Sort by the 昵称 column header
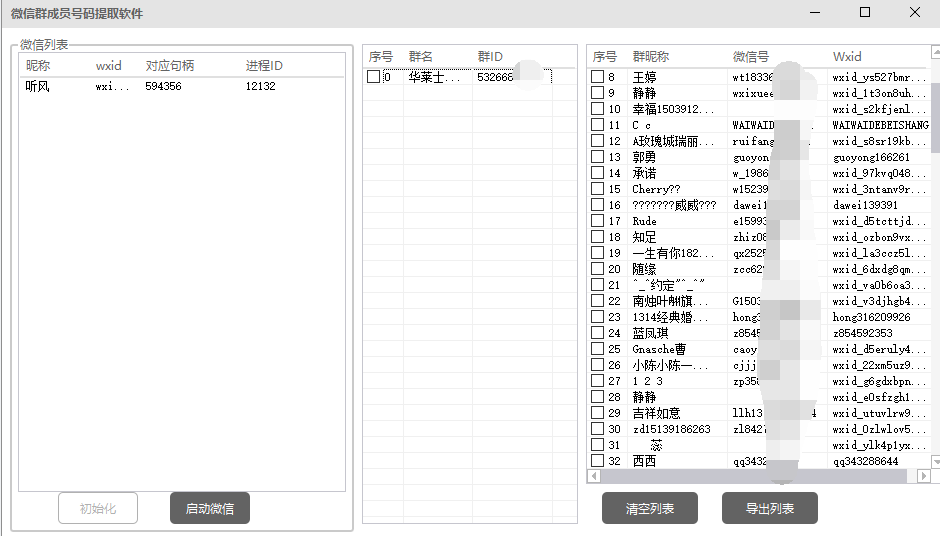940x536 pixels. point(38,65)
